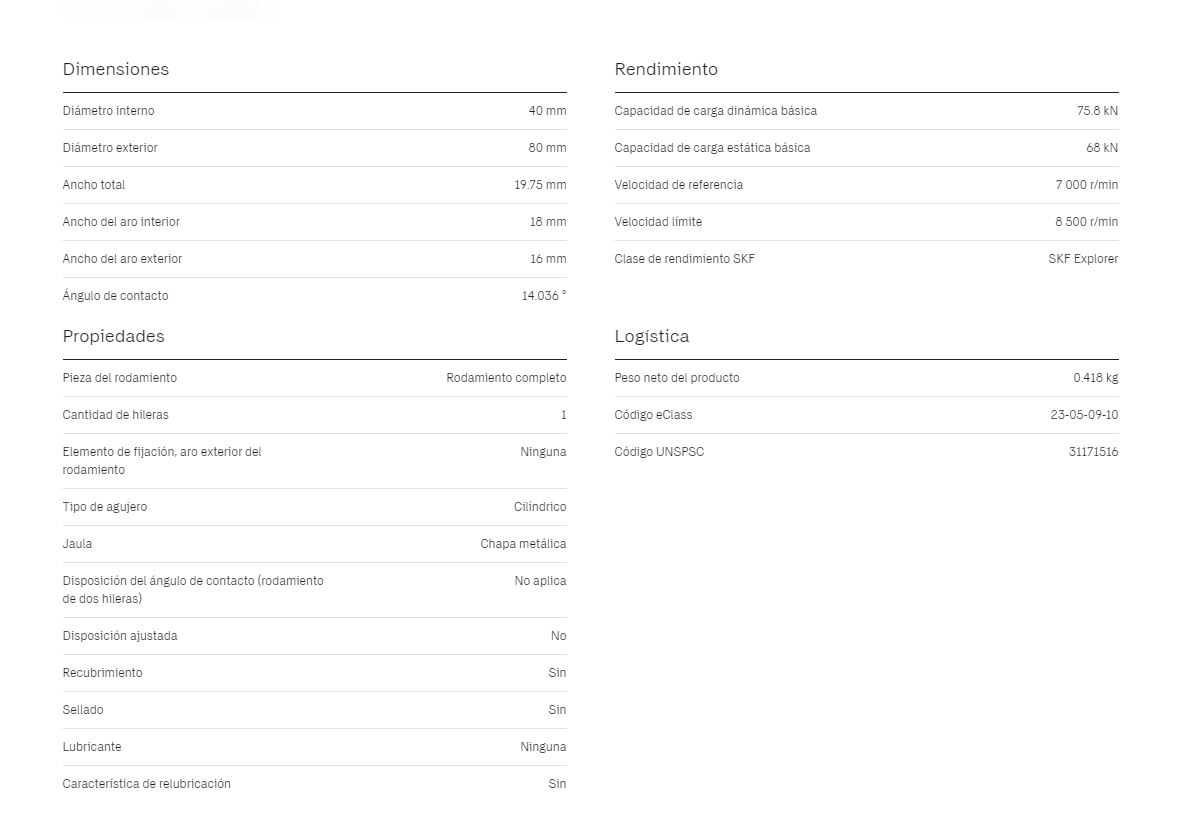Select the Diámetro interno row label
The image size is (1180, 838).
pyautogui.click(x=108, y=111)
